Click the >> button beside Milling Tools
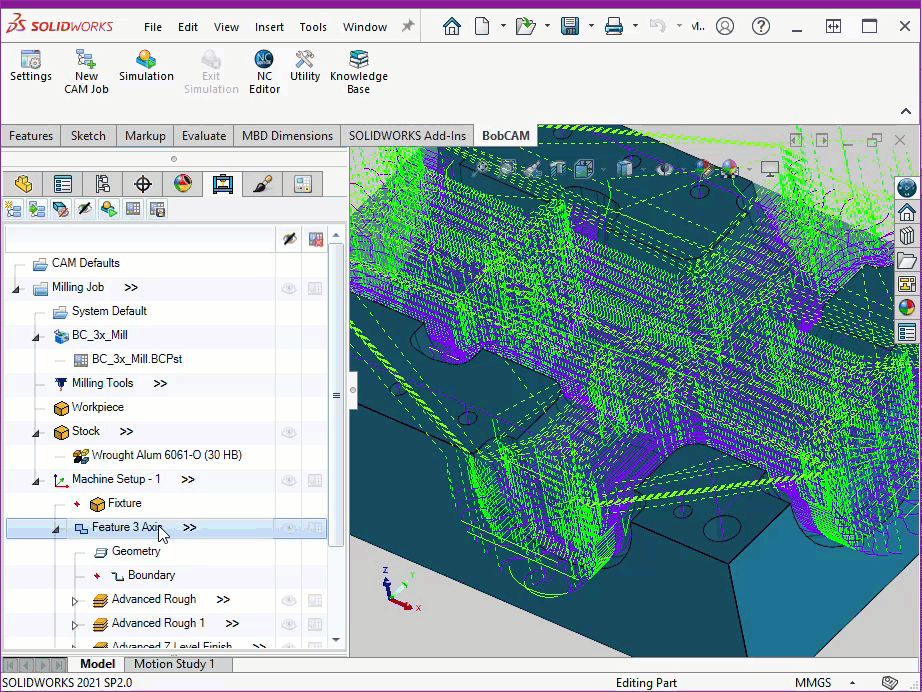The height and width of the screenshot is (692, 922). pyautogui.click(x=160, y=384)
